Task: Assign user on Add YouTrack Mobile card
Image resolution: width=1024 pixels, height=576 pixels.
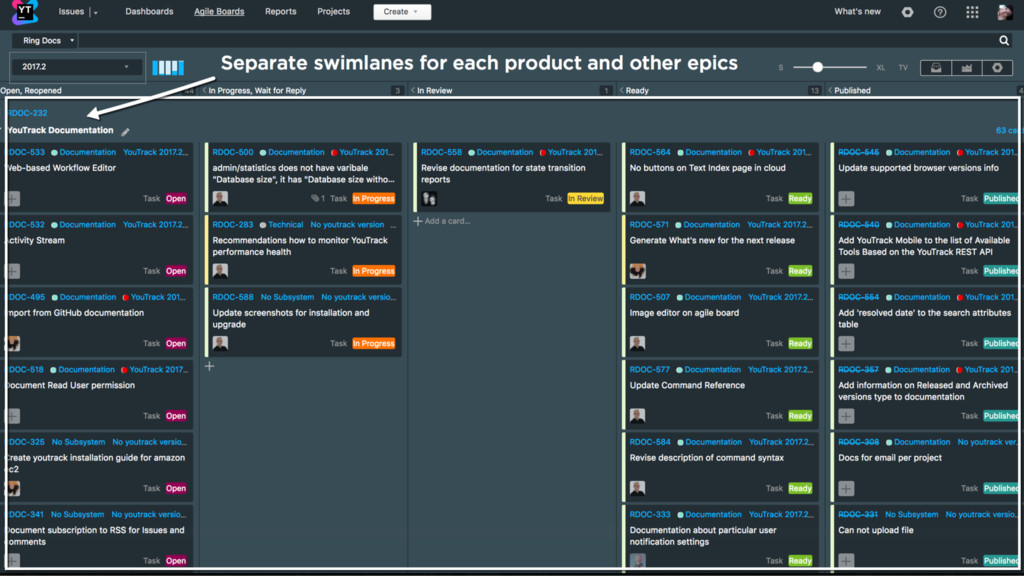Action: tap(846, 270)
